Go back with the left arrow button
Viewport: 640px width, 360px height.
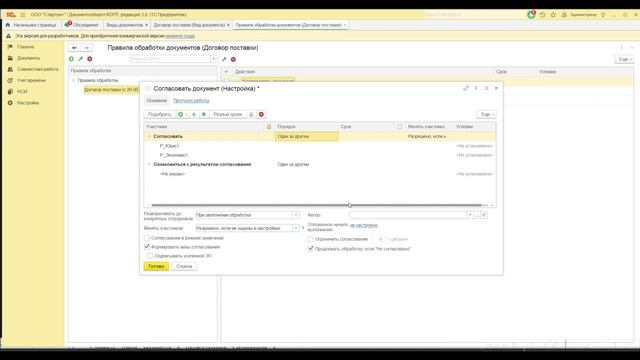coord(74,48)
